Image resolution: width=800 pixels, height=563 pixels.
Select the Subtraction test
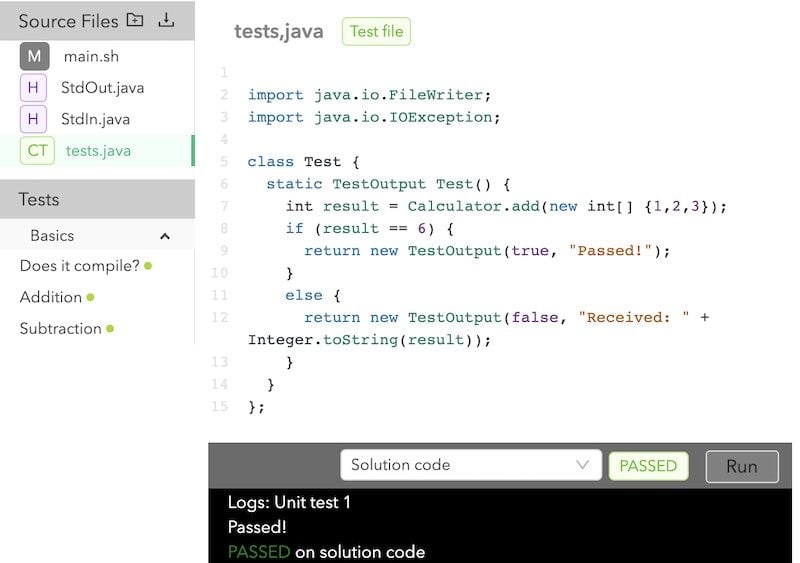(x=60, y=328)
